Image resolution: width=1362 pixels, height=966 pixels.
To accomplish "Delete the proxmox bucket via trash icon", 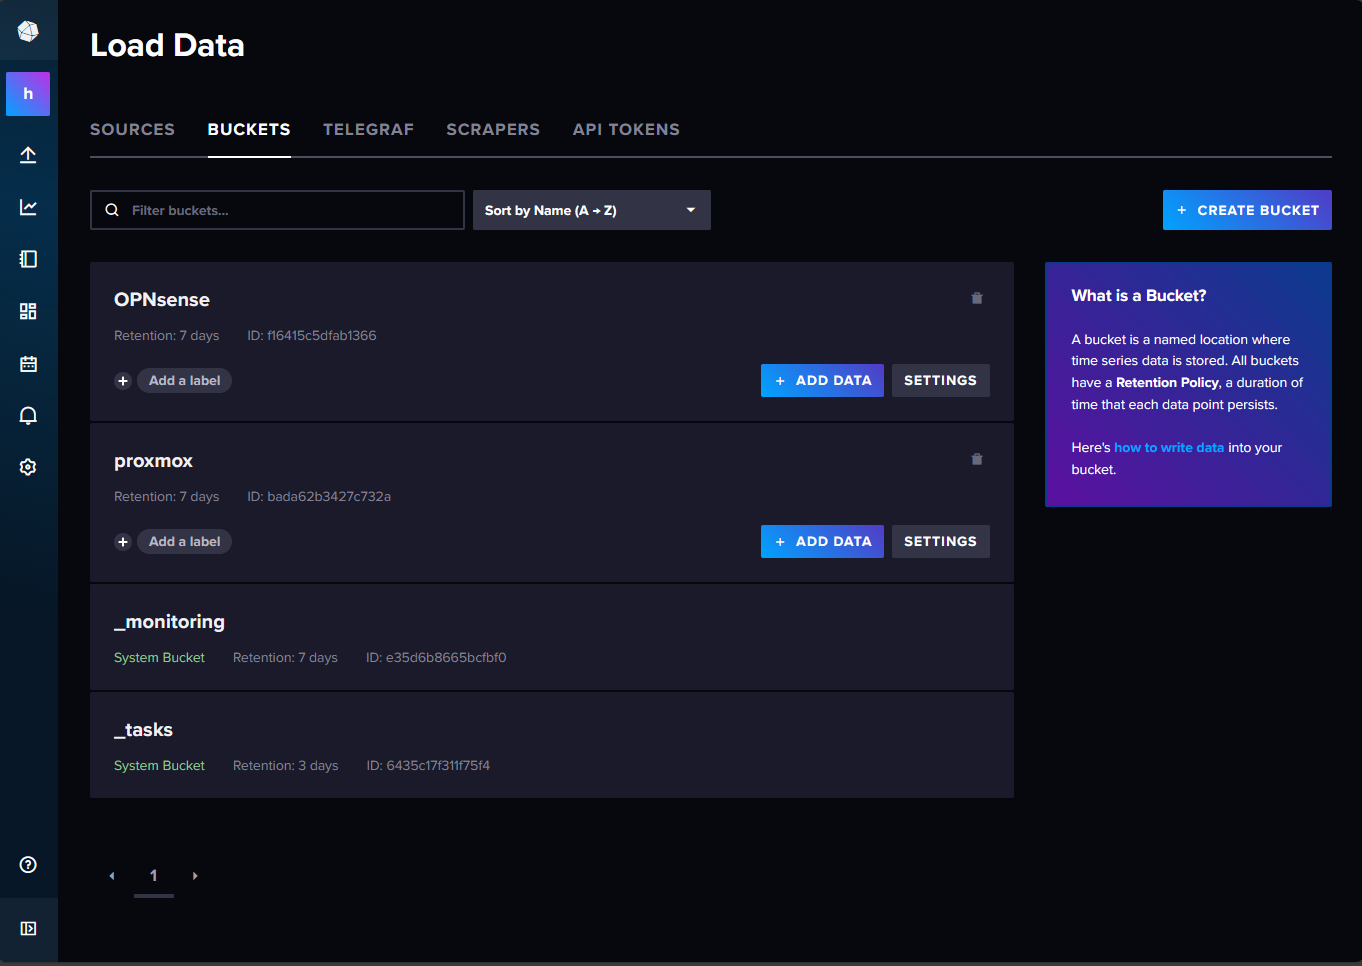I will point(977,459).
